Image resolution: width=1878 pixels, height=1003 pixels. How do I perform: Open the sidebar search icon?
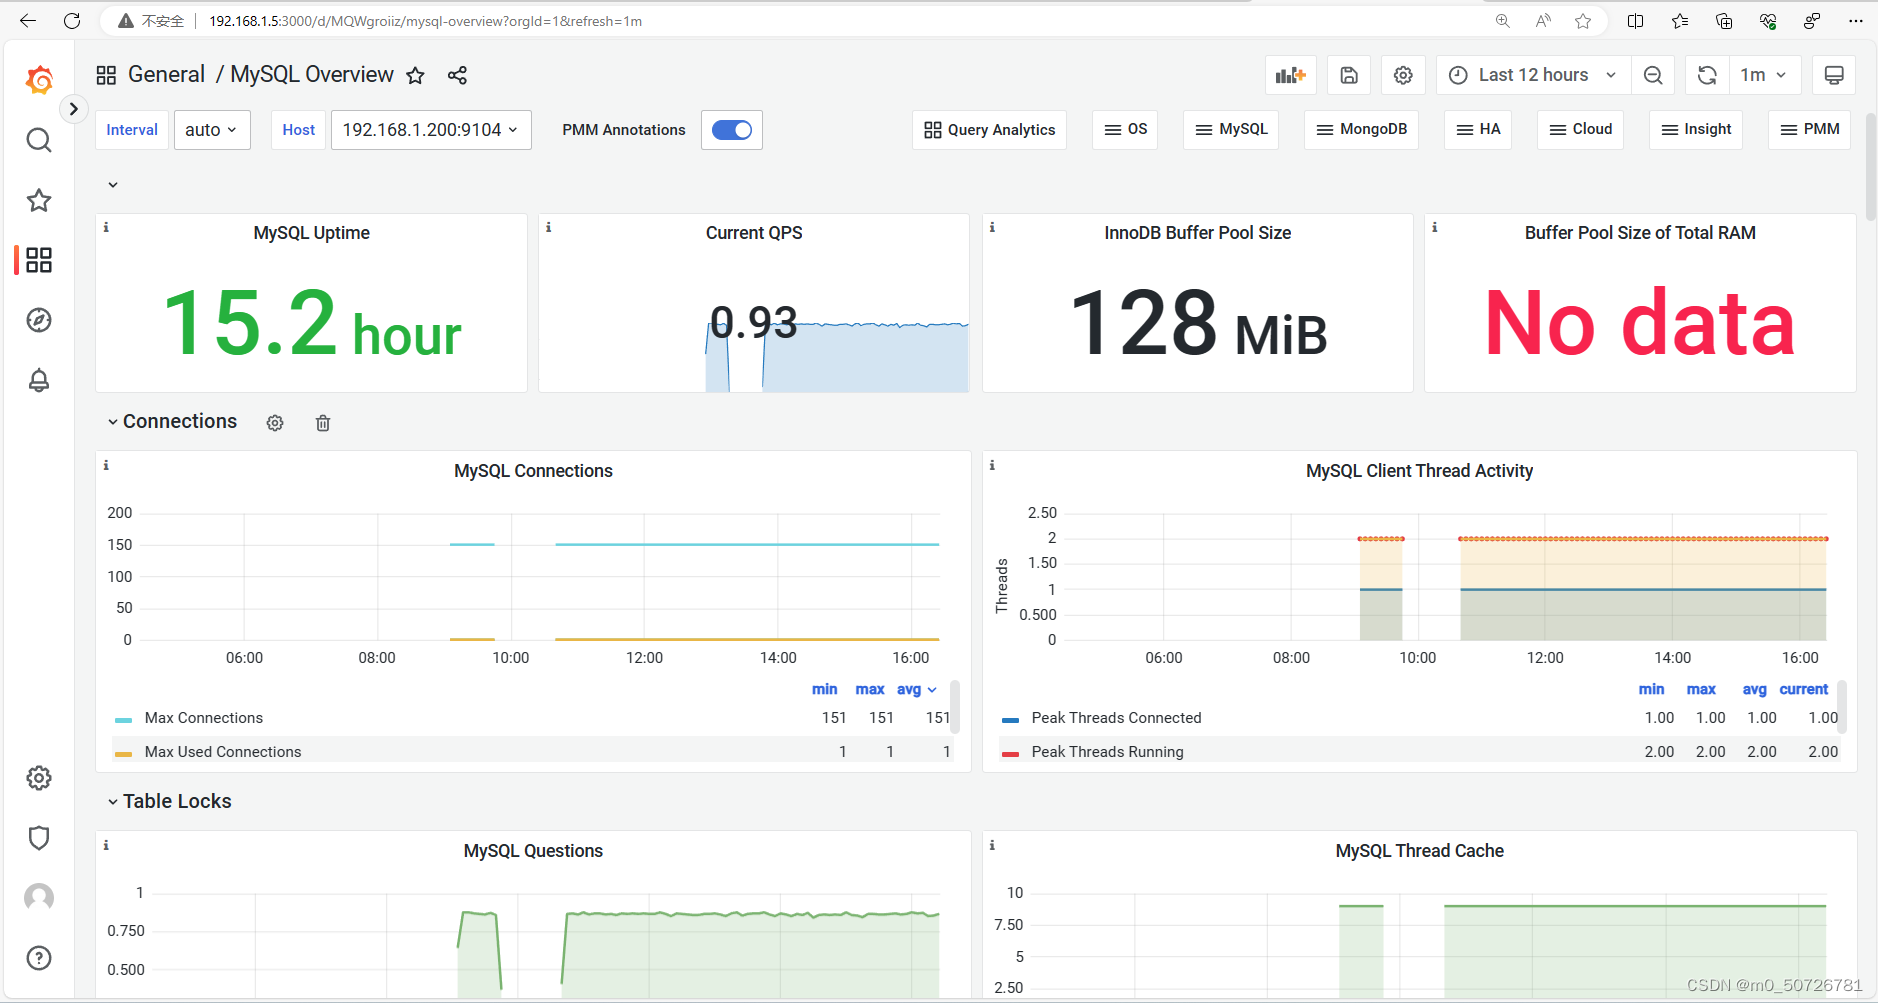point(39,140)
